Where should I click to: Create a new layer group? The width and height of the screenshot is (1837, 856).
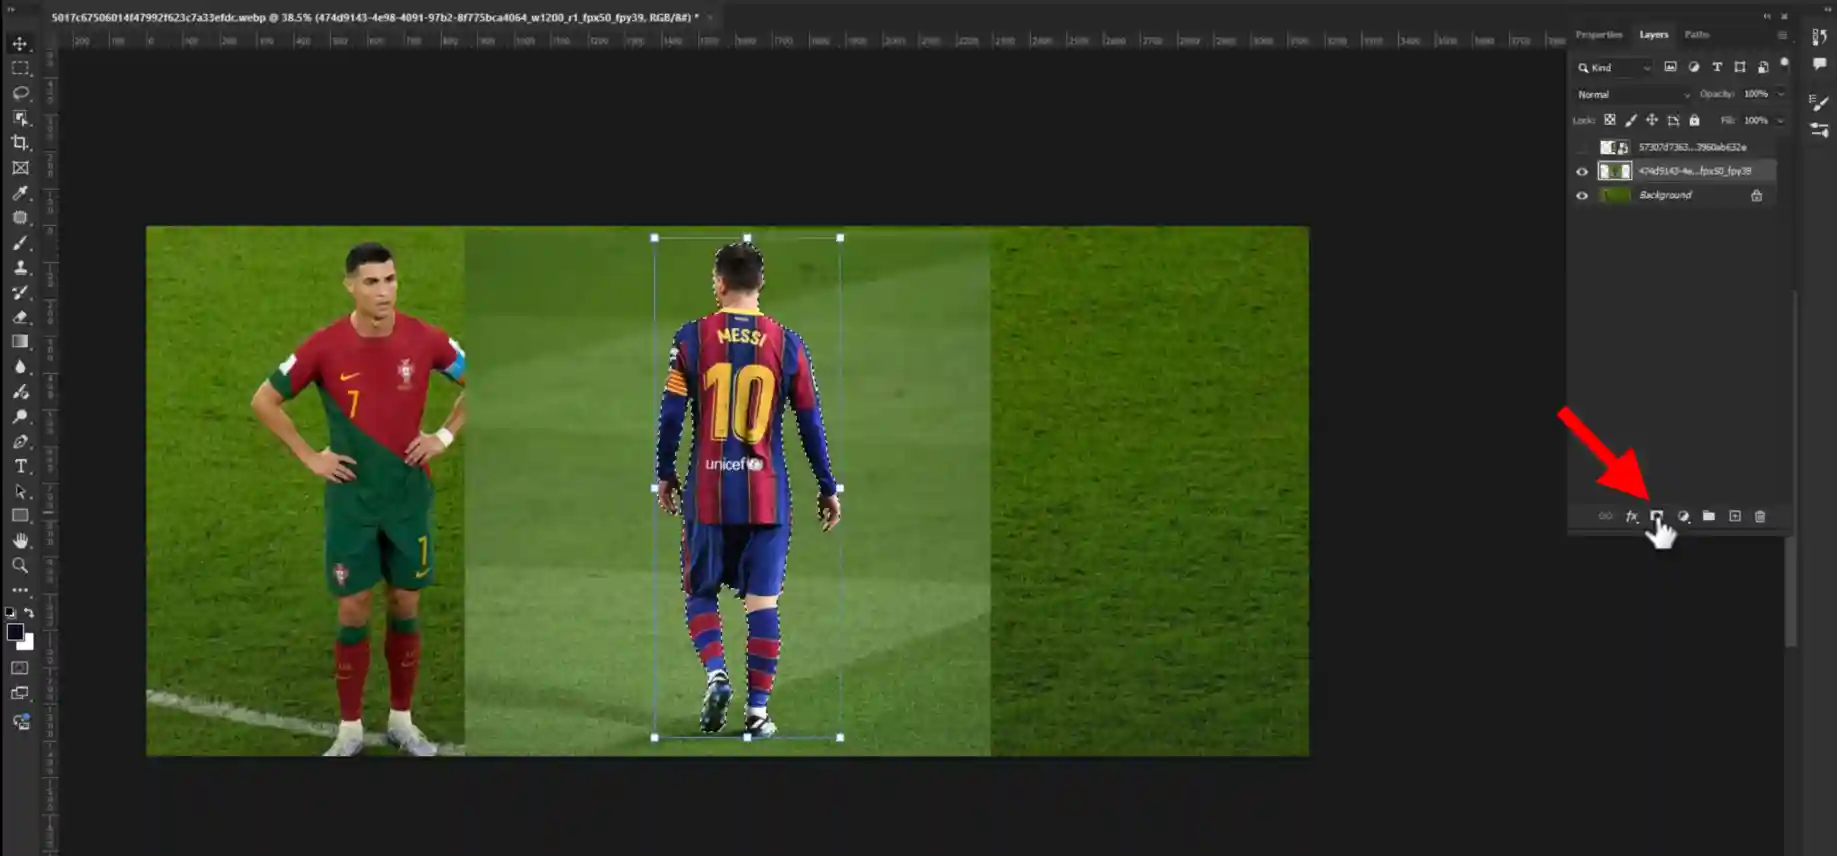click(1709, 516)
